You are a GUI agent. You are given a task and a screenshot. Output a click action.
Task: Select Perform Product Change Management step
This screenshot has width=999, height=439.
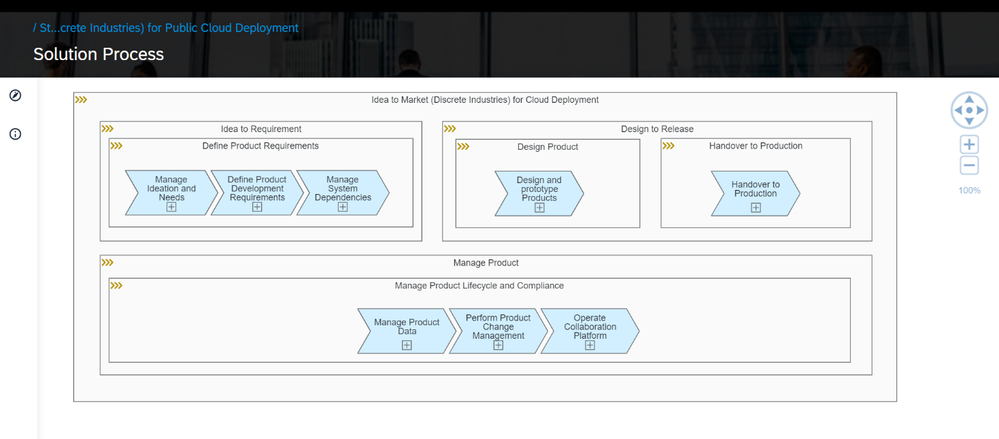498,331
